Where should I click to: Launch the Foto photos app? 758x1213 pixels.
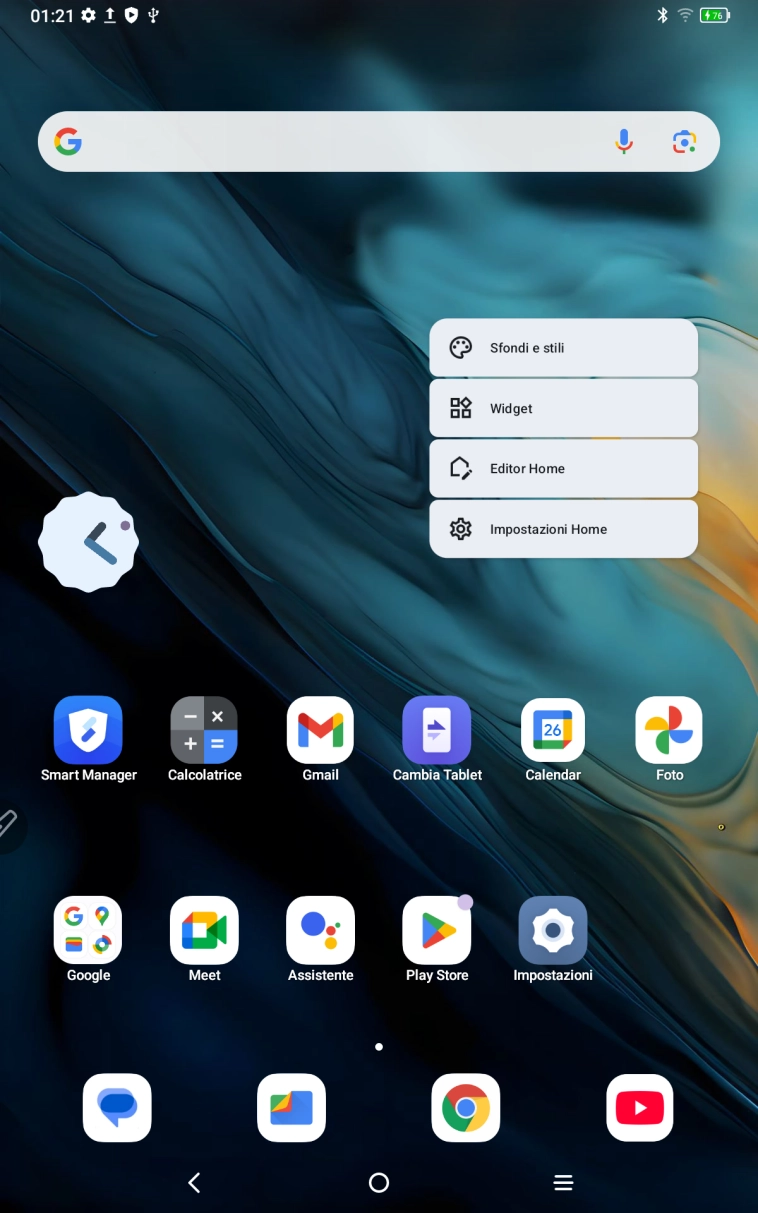[x=669, y=731]
